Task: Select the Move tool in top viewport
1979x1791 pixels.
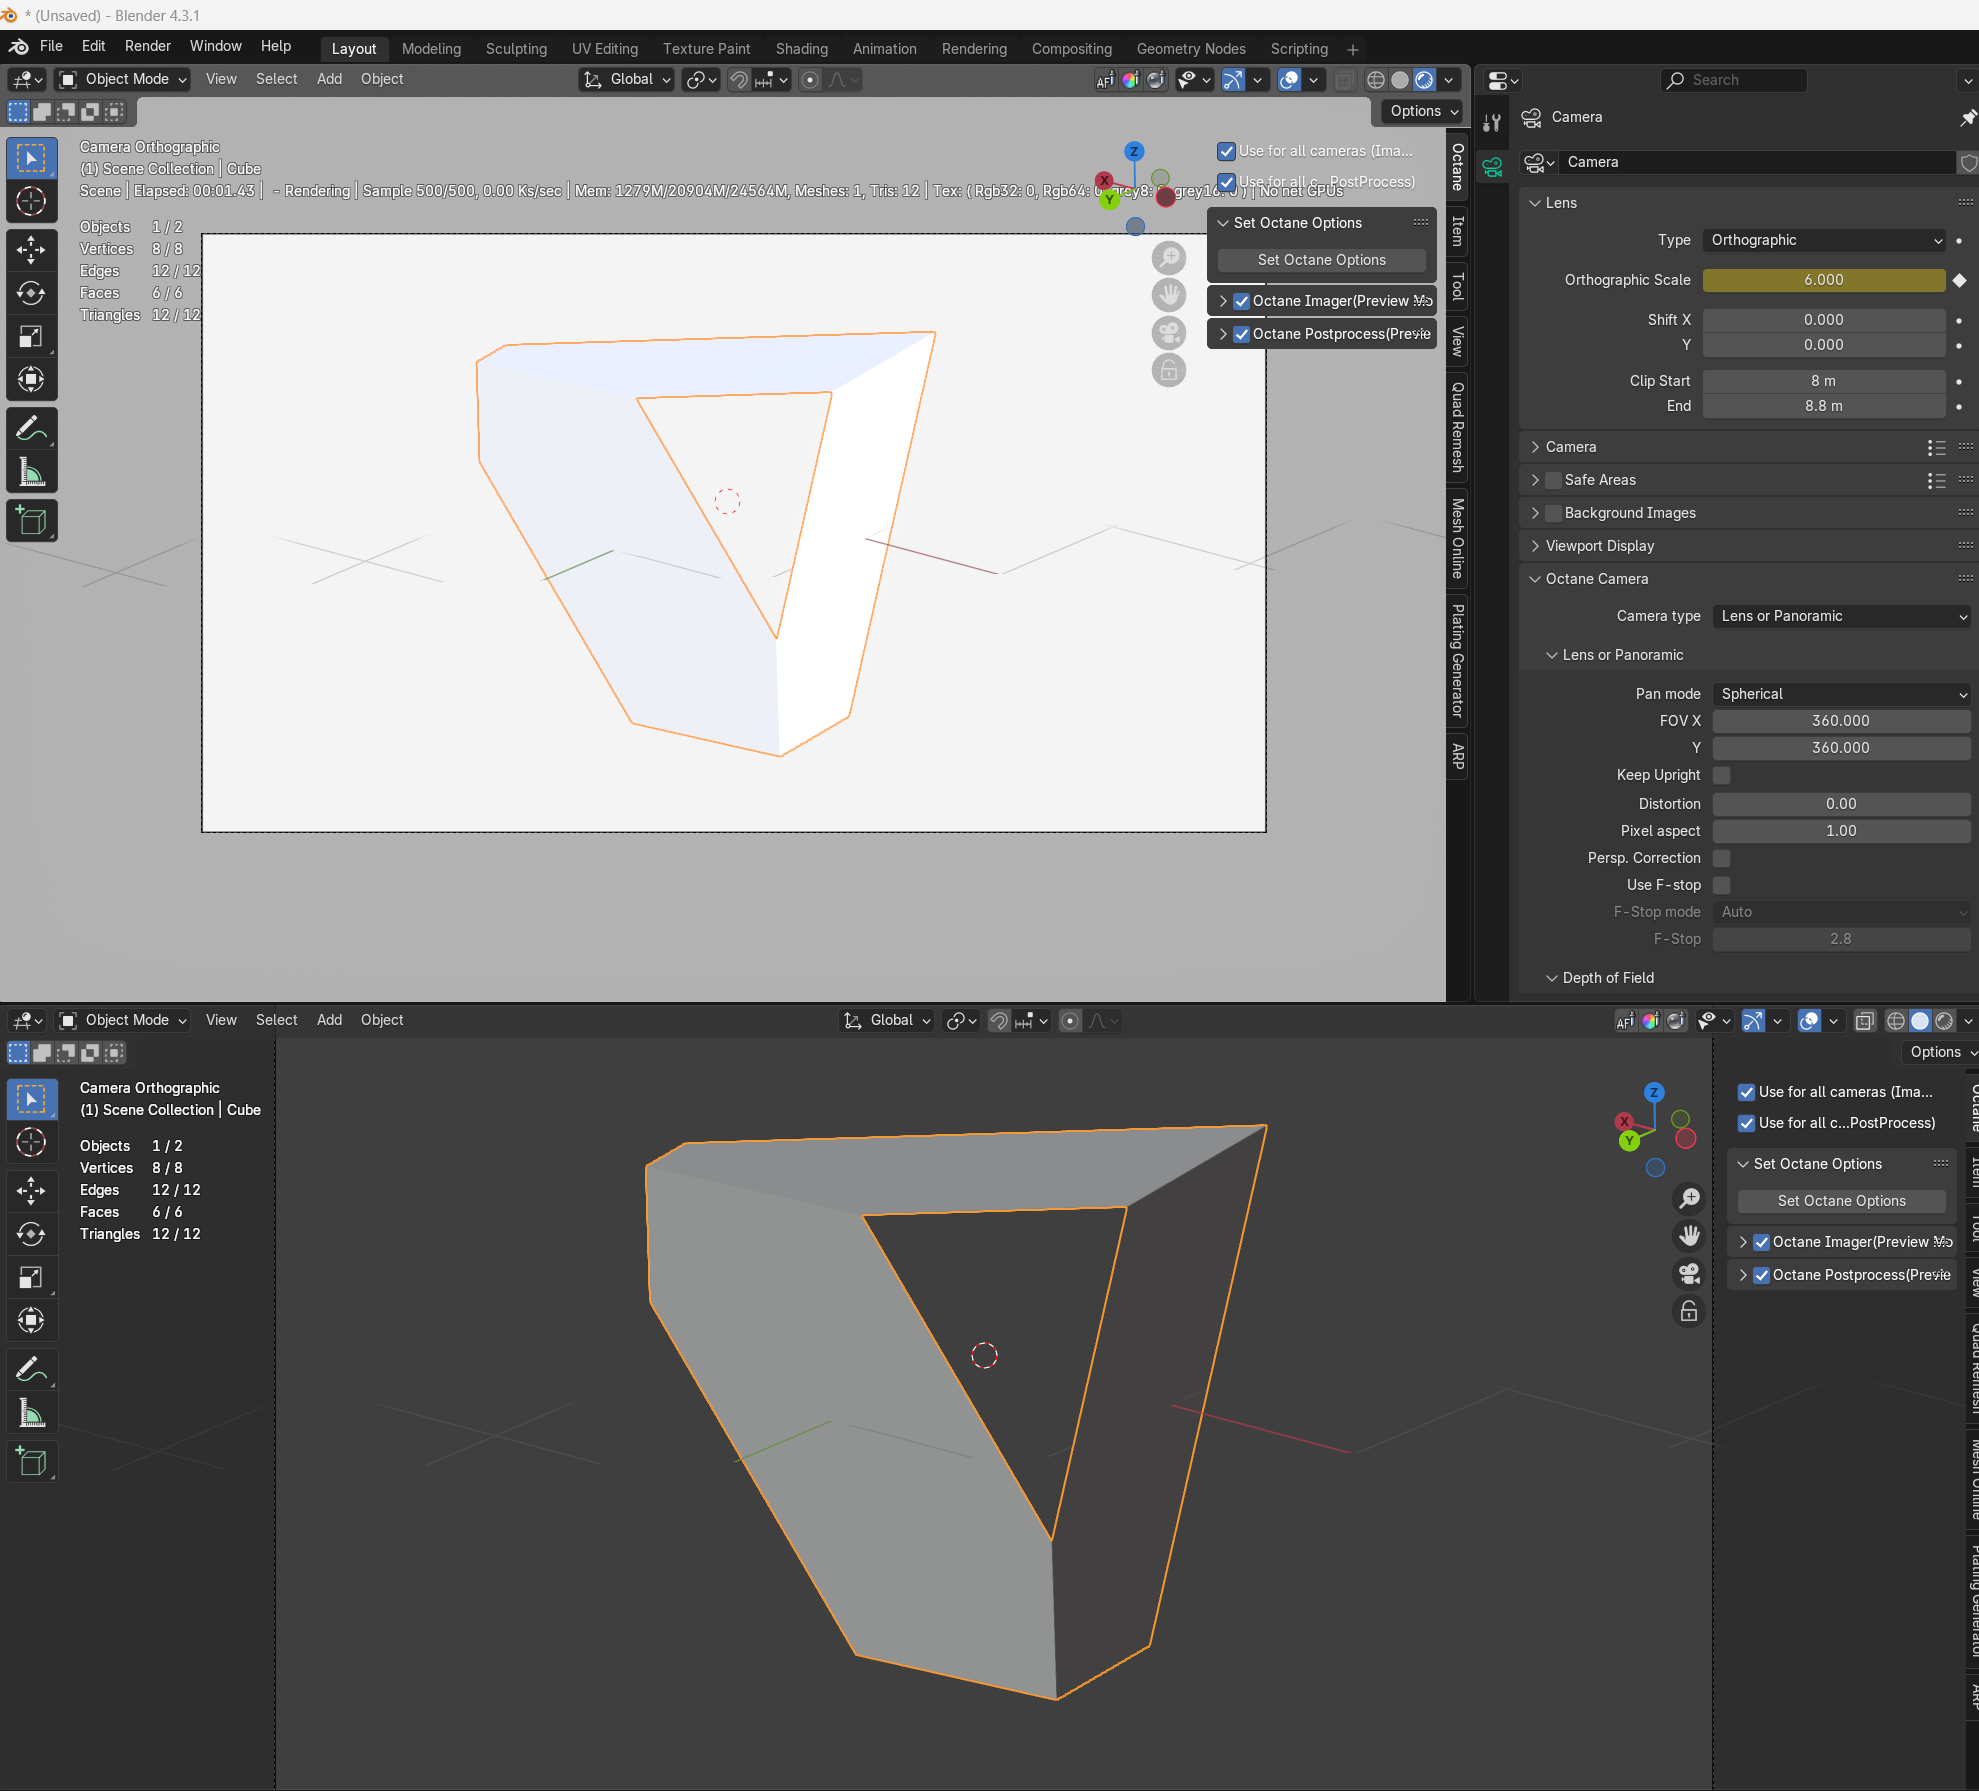Action: tap(31, 249)
